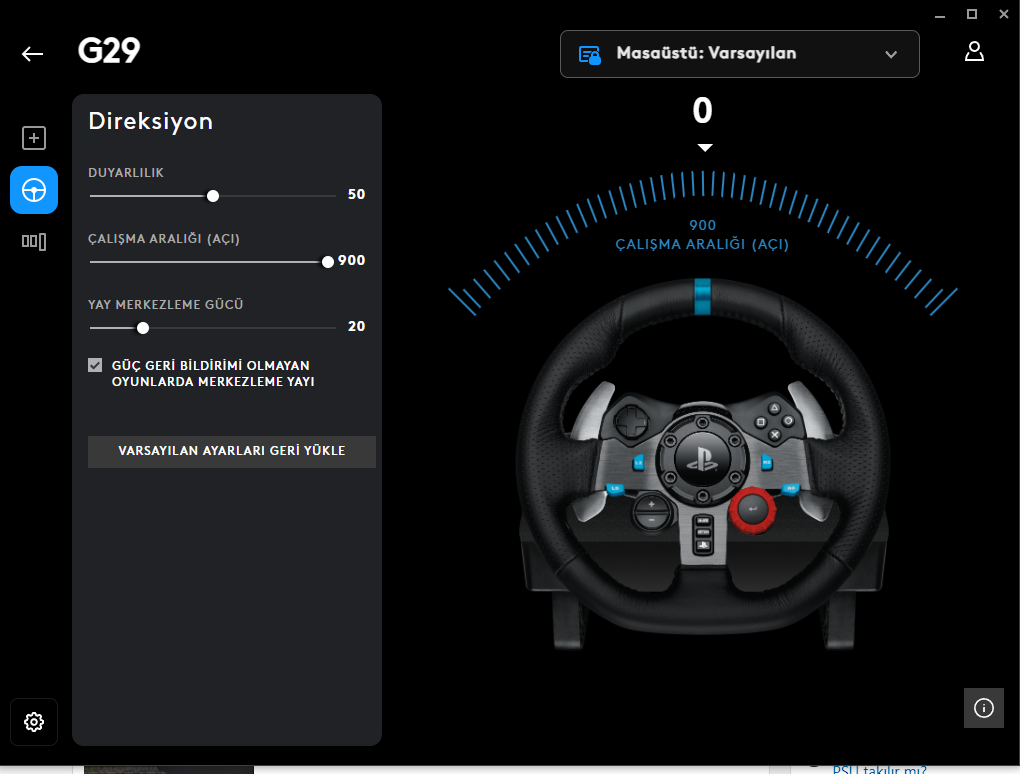This screenshot has width=1020, height=774.
Task: Click the PlayStation logo button on wheel
Action: tap(703, 458)
